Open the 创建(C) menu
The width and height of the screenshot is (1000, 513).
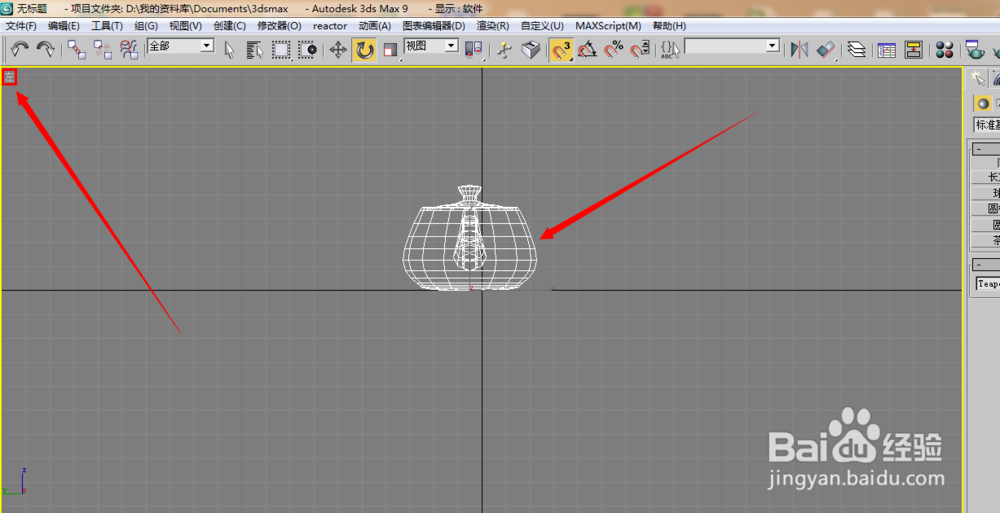(x=230, y=26)
